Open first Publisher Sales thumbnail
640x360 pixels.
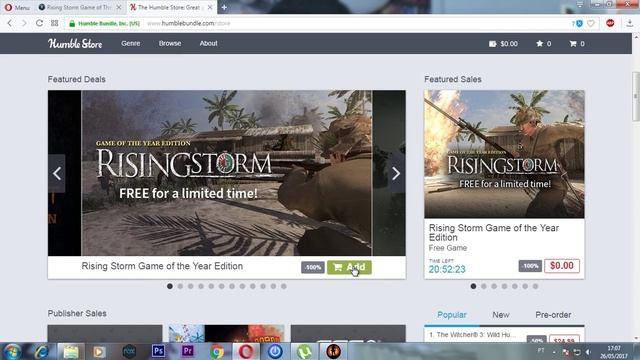(x=105, y=333)
